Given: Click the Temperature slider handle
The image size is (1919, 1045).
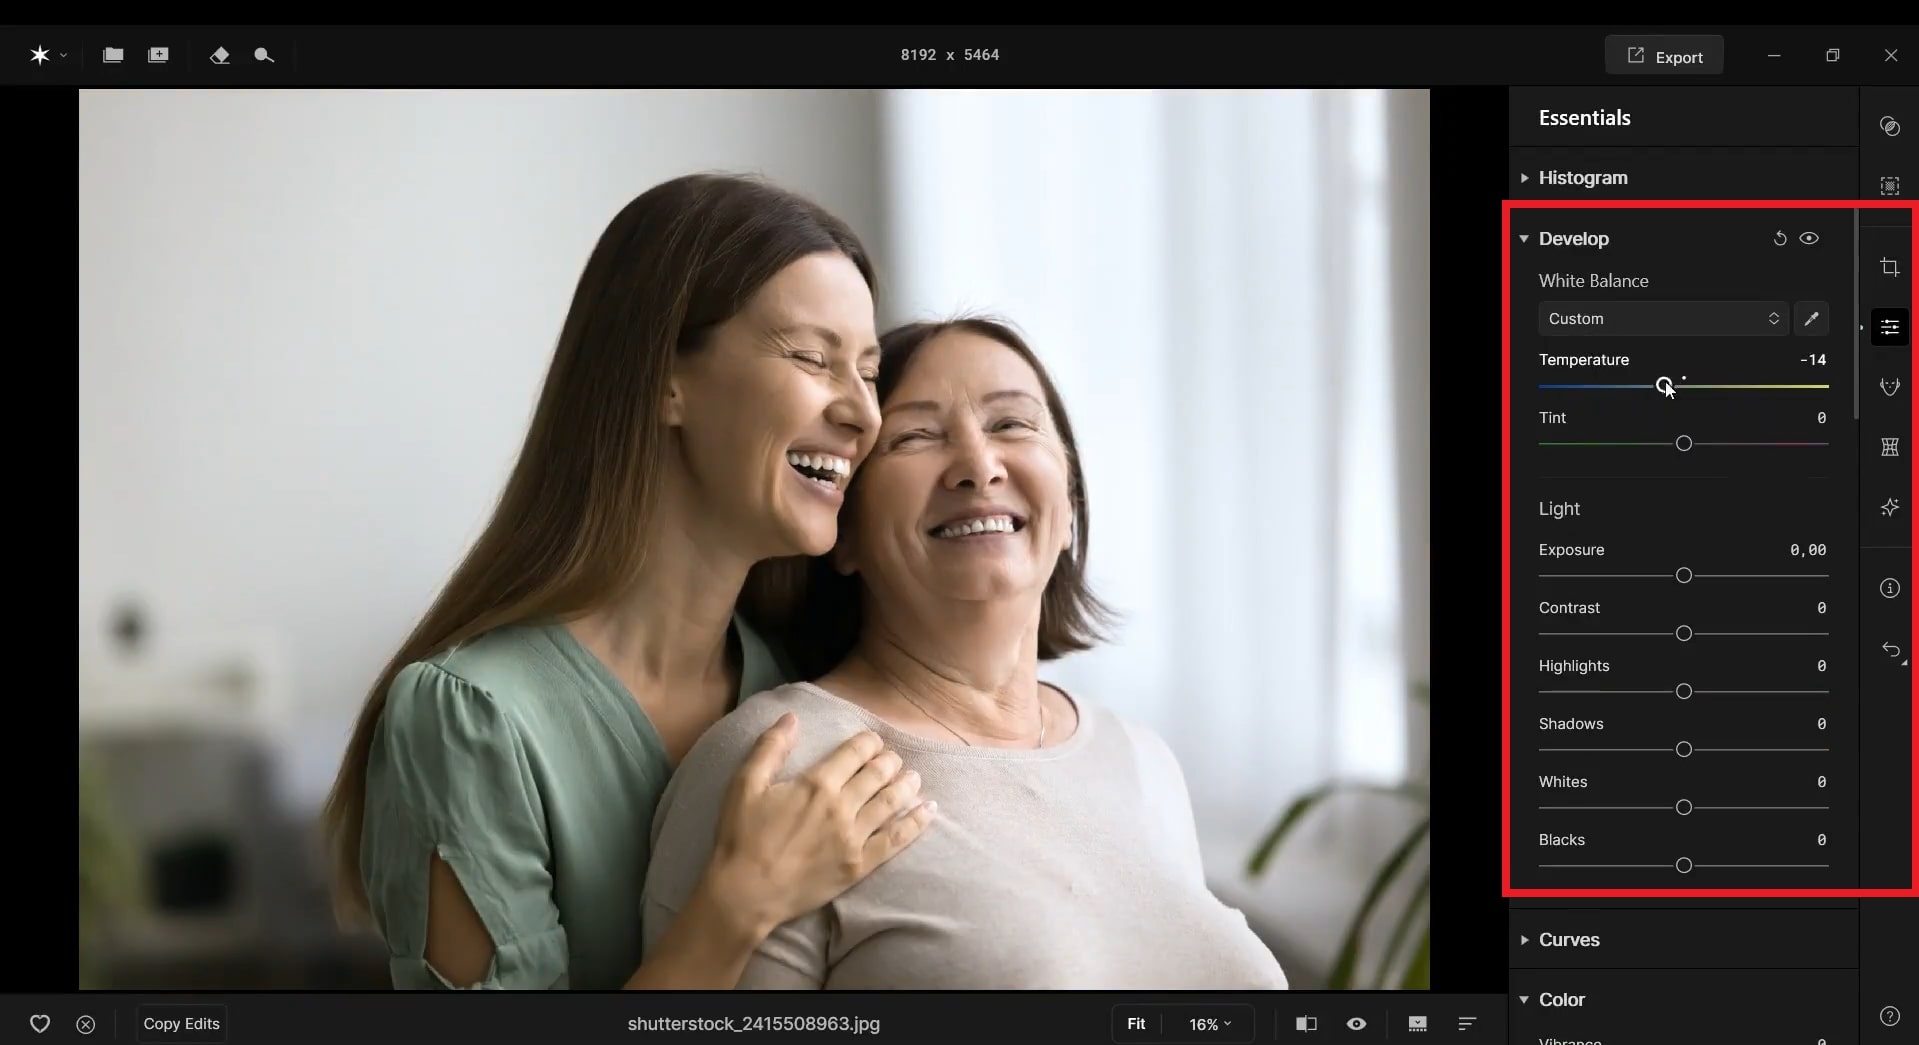Looking at the screenshot, I should coord(1664,386).
